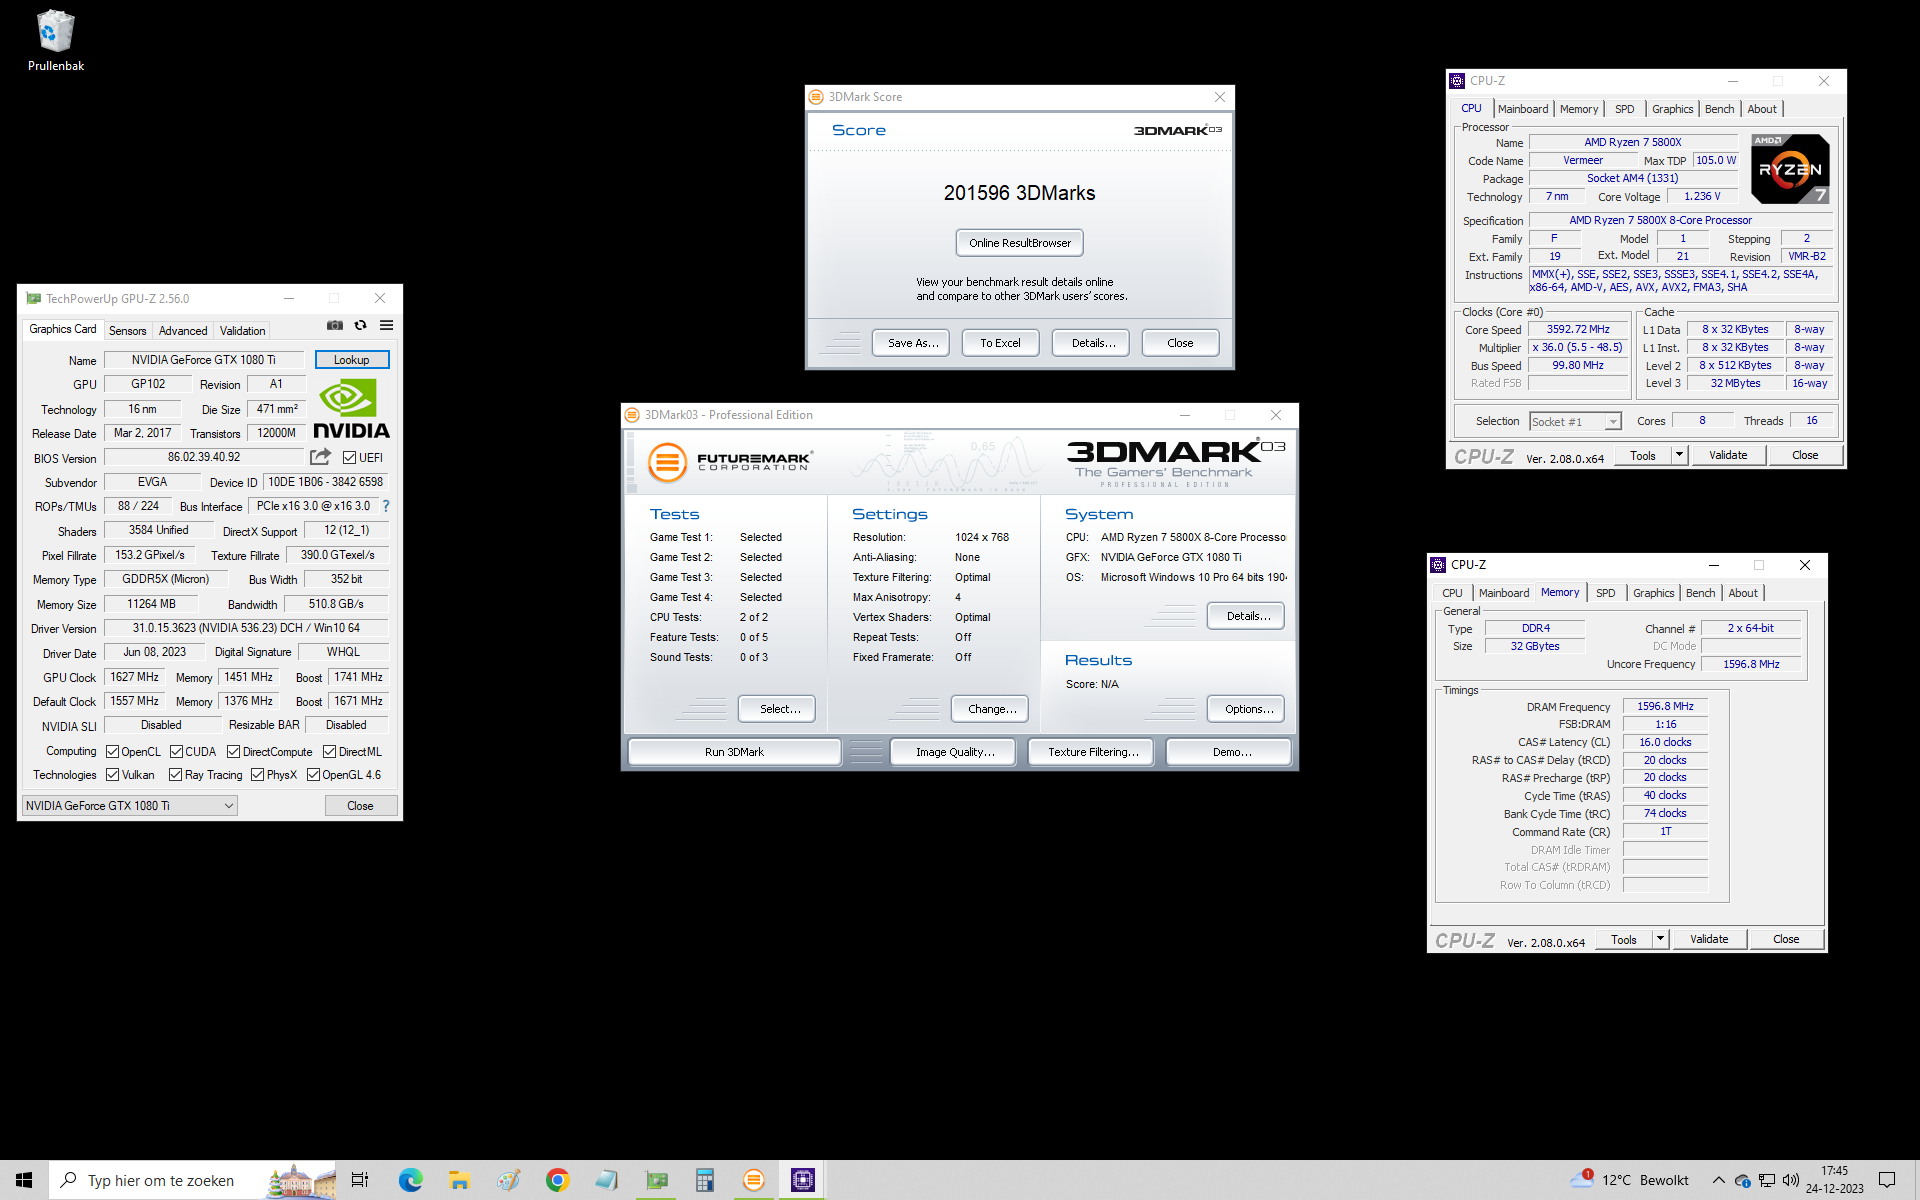Open the notification center icon
Image resolution: width=1920 pixels, height=1200 pixels.
1887,1180
